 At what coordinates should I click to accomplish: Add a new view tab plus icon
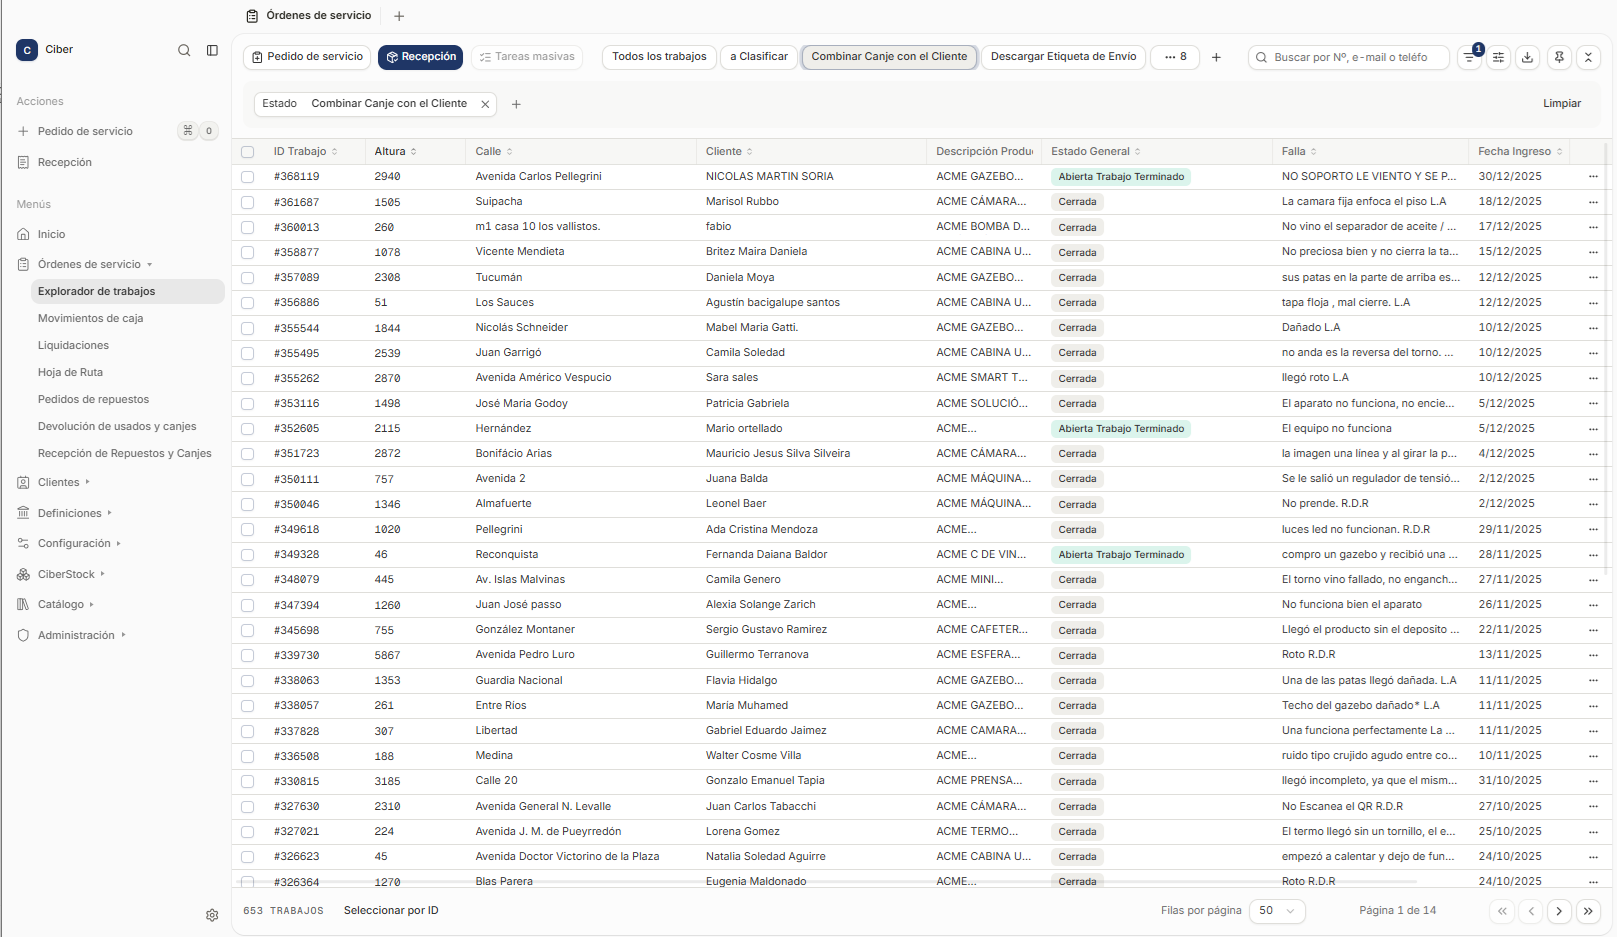pyautogui.click(x=1216, y=57)
